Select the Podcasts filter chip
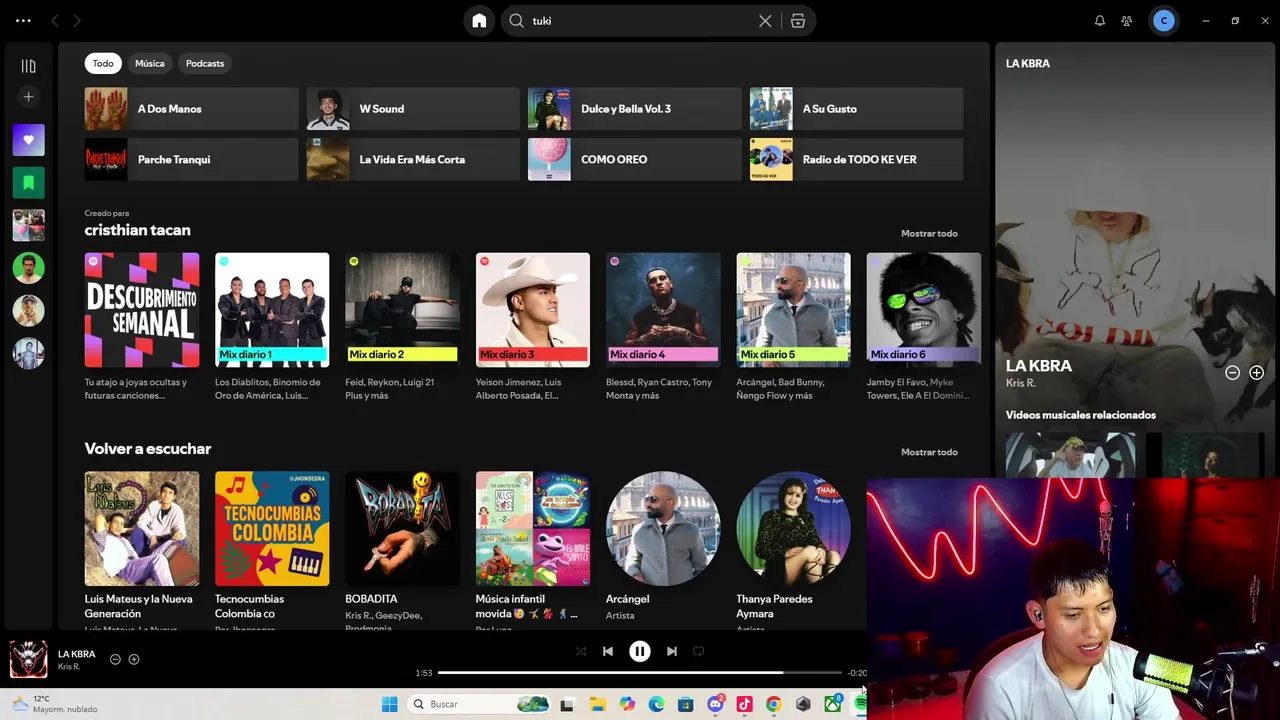Image resolution: width=1280 pixels, height=720 pixels. [x=205, y=63]
